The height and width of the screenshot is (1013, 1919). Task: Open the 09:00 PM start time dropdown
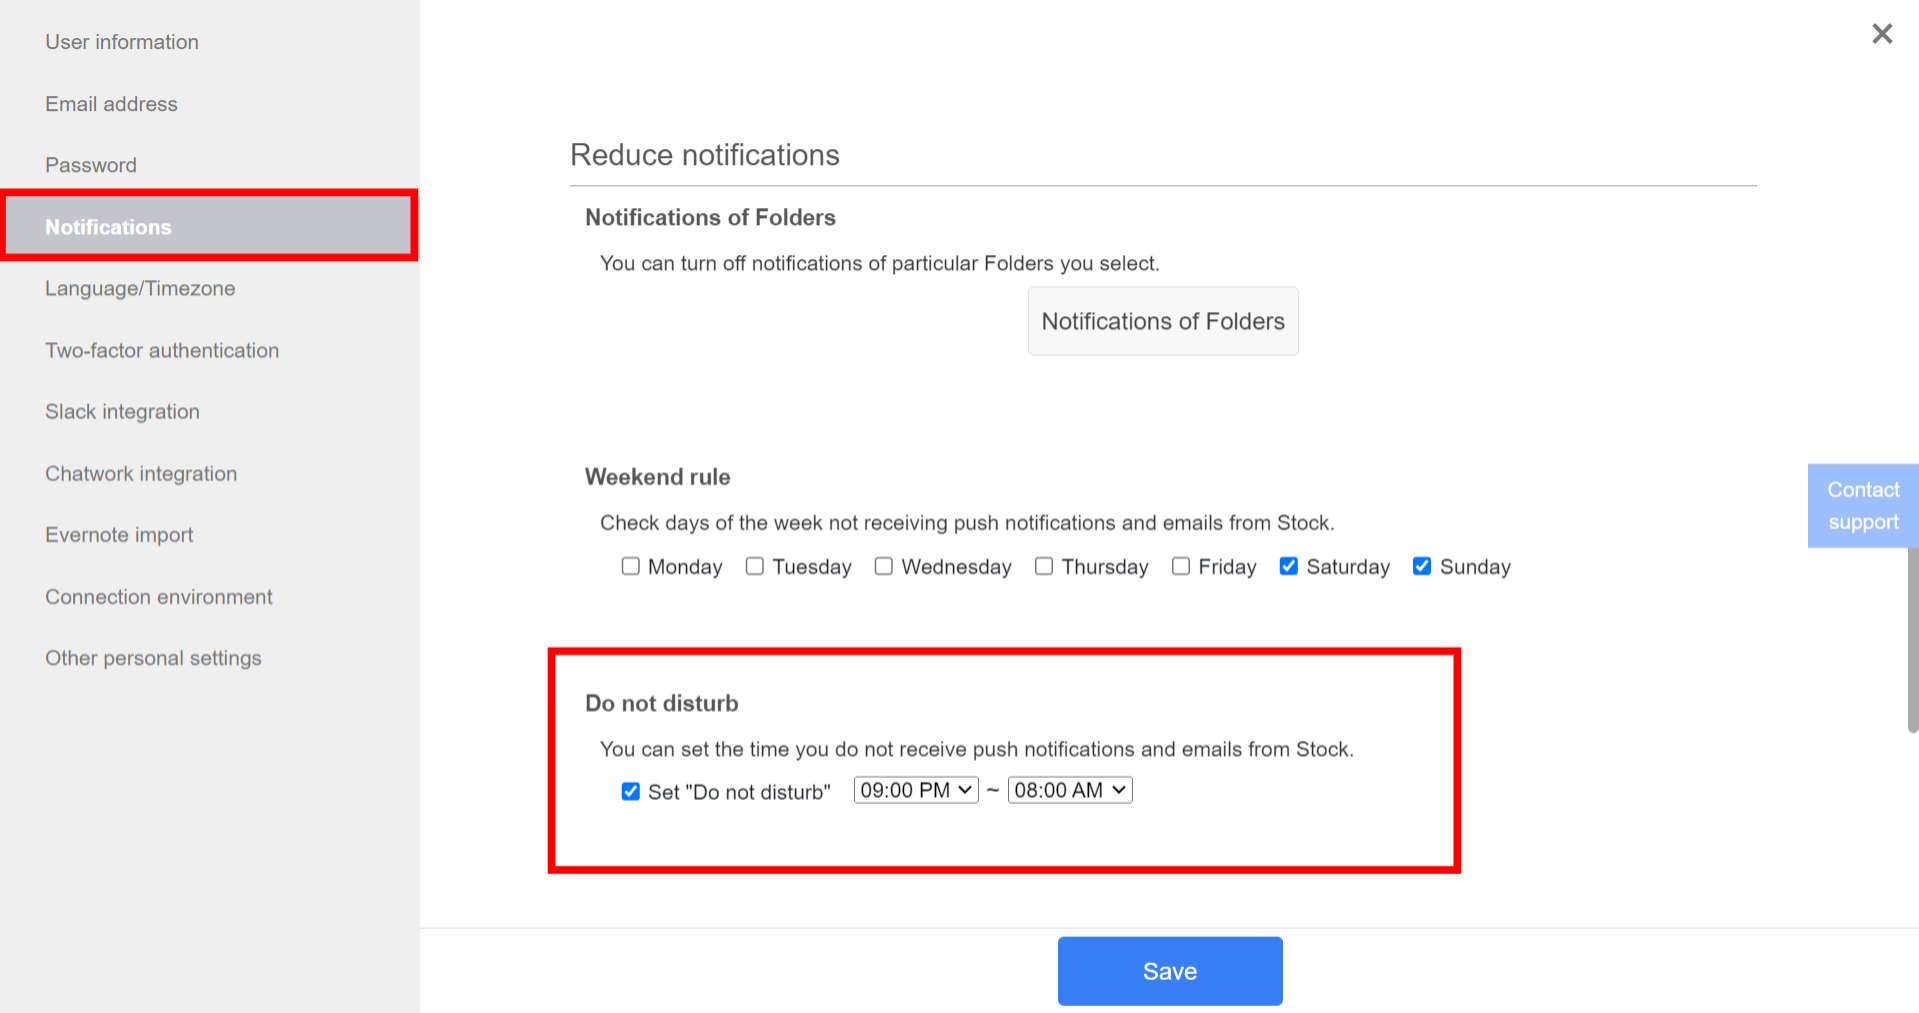tap(914, 789)
